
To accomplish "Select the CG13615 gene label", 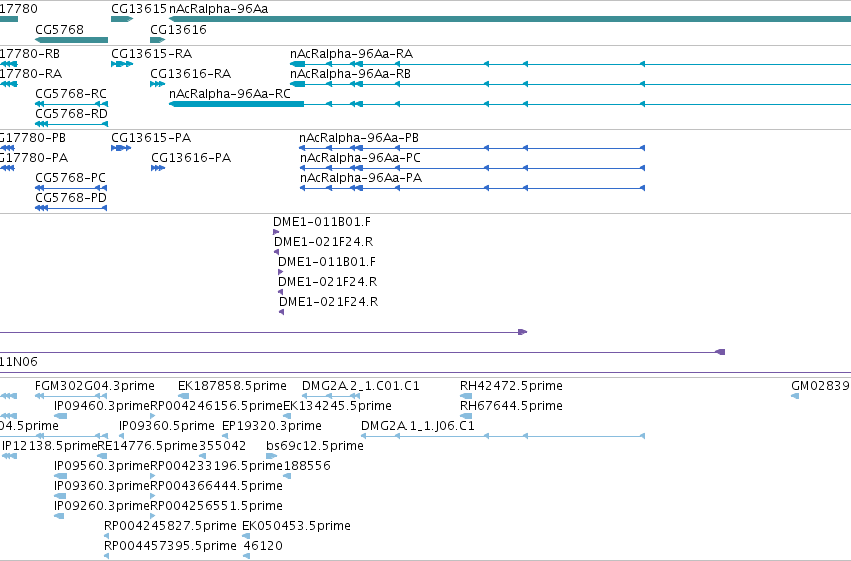I will (139, 9).
